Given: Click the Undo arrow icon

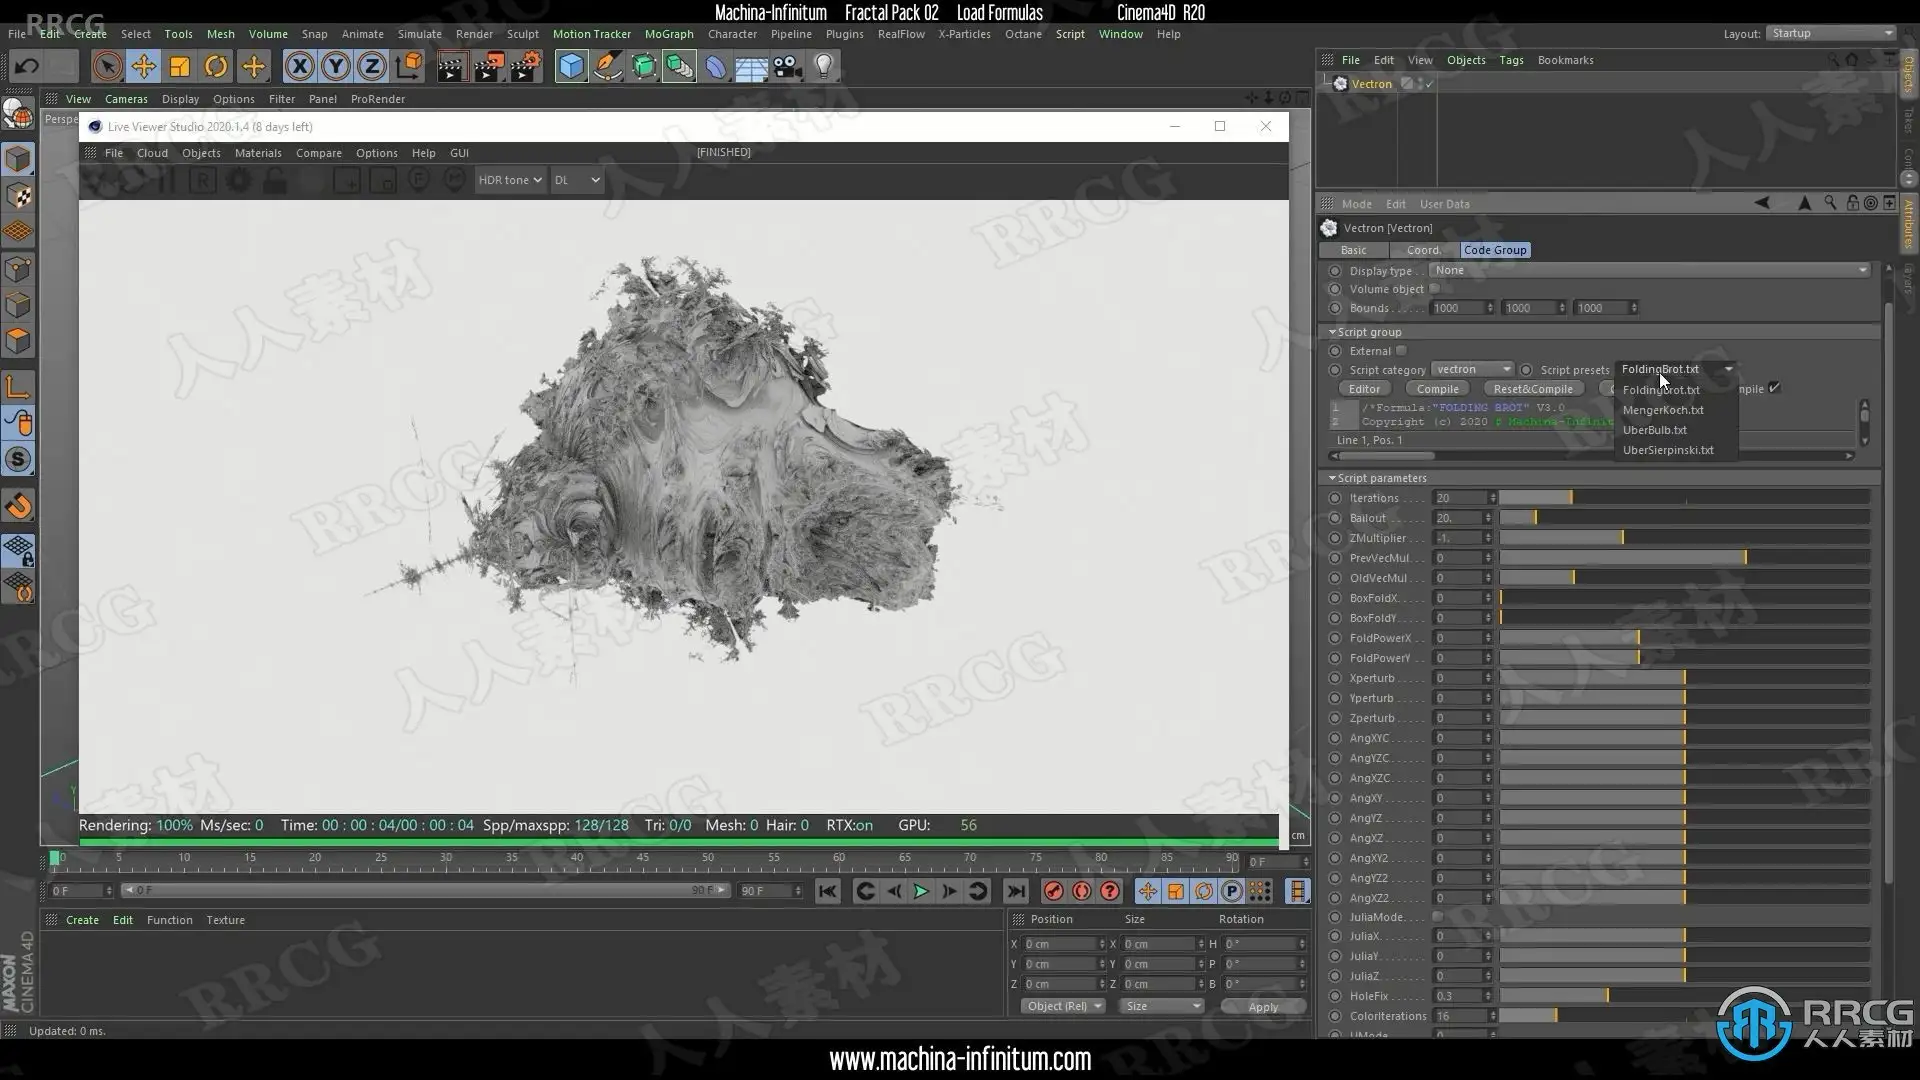Looking at the screenshot, I should tap(27, 67).
